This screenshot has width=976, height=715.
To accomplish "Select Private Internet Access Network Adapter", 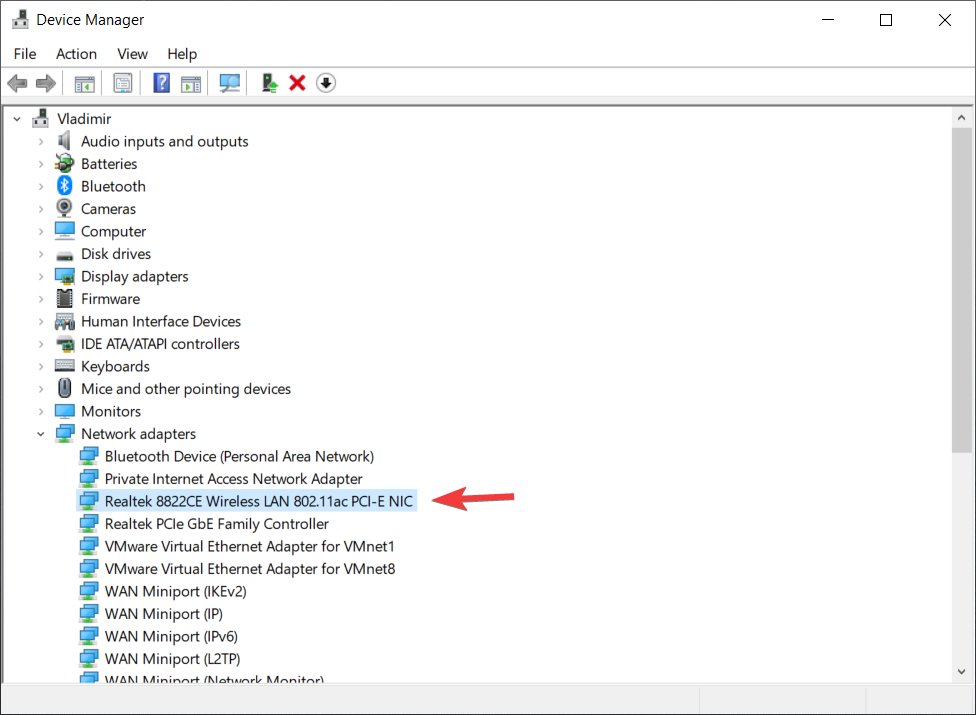I will [233, 479].
